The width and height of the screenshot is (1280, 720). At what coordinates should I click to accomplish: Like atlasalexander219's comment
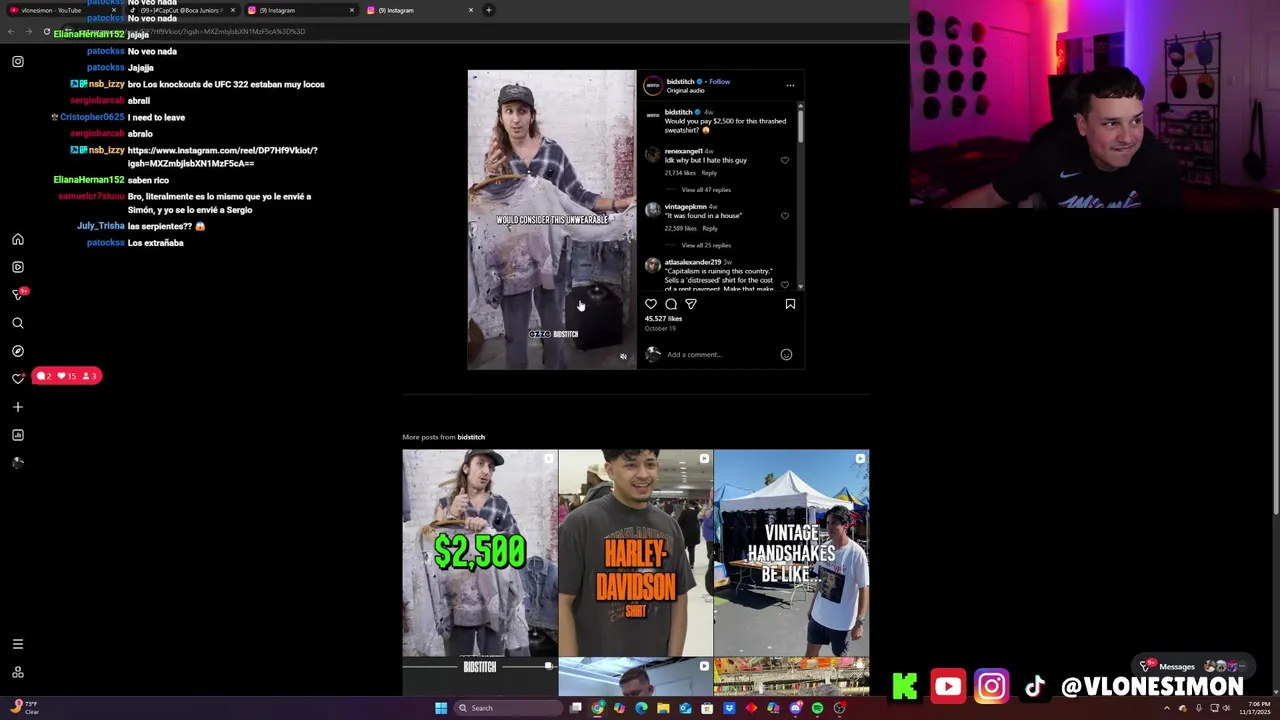[x=784, y=285]
